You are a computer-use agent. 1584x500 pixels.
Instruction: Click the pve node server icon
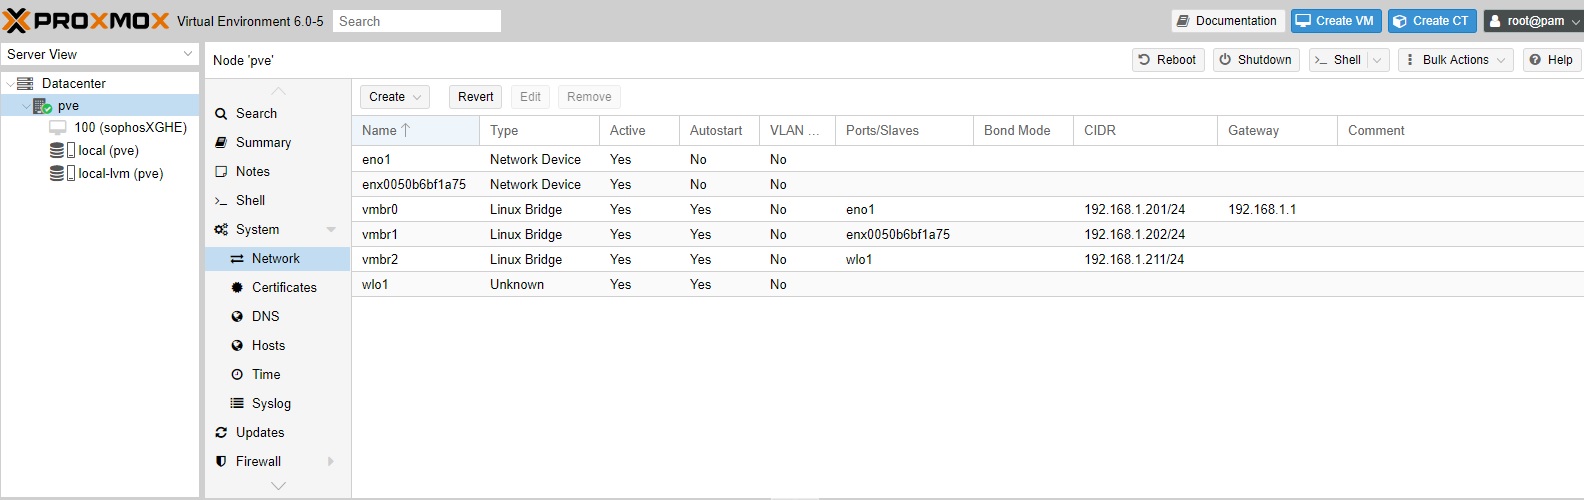click(42, 106)
